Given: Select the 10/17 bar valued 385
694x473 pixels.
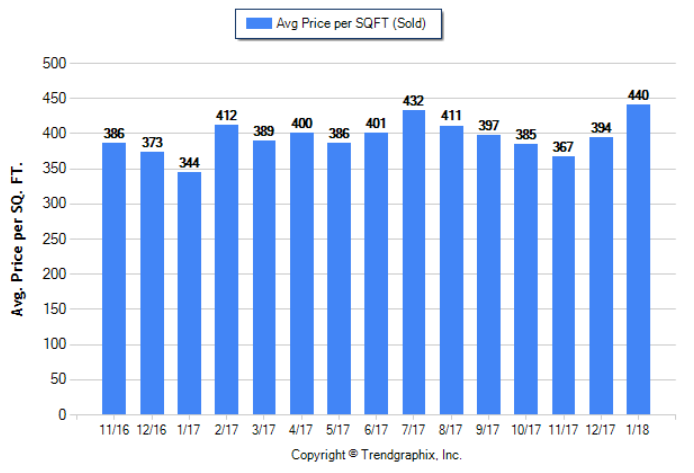Looking at the screenshot, I should tap(525, 279).
